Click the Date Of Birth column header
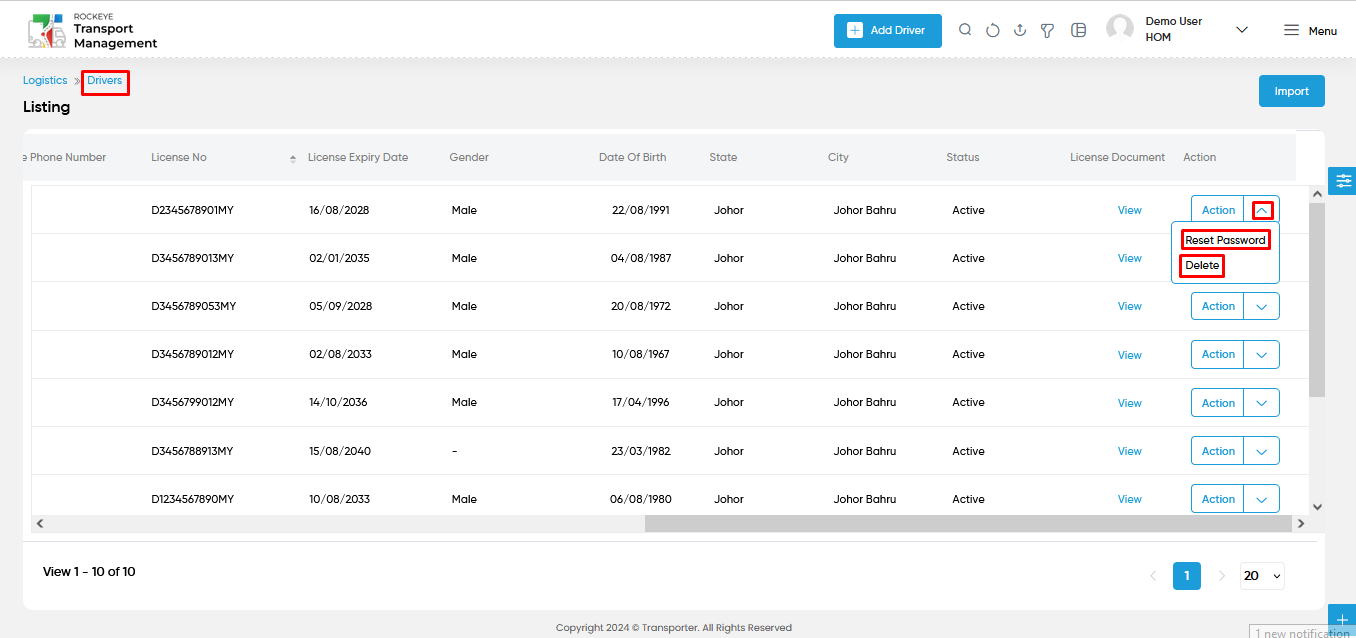1356x638 pixels. coord(632,157)
